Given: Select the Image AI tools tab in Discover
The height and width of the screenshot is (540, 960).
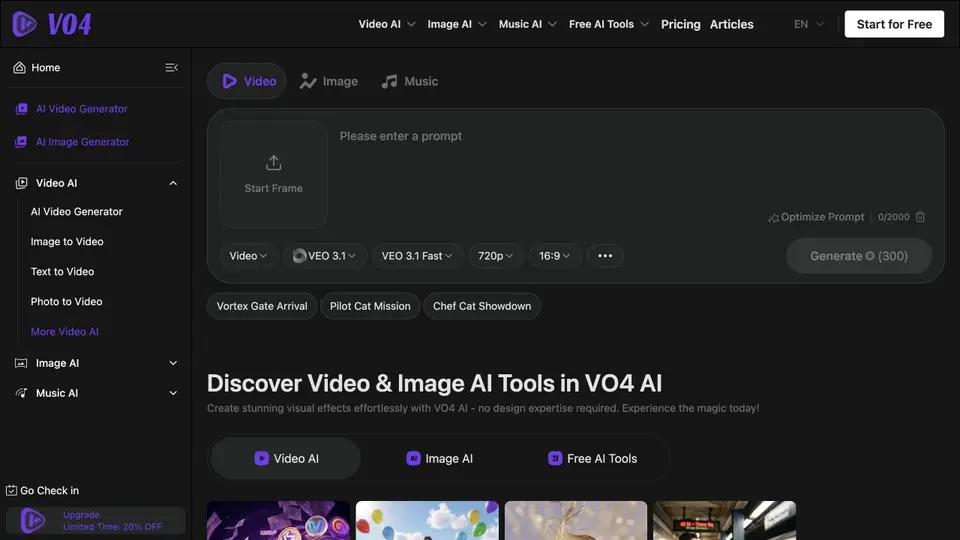Looking at the screenshot, I should point(440,459).
